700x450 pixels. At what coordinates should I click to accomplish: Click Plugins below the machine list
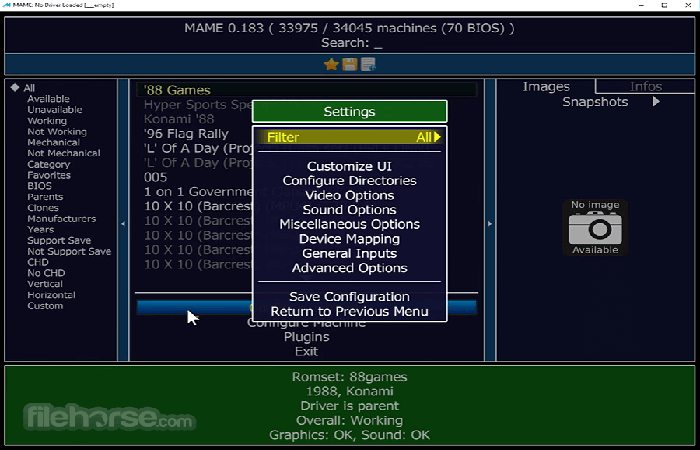click(x=307, y=337)
